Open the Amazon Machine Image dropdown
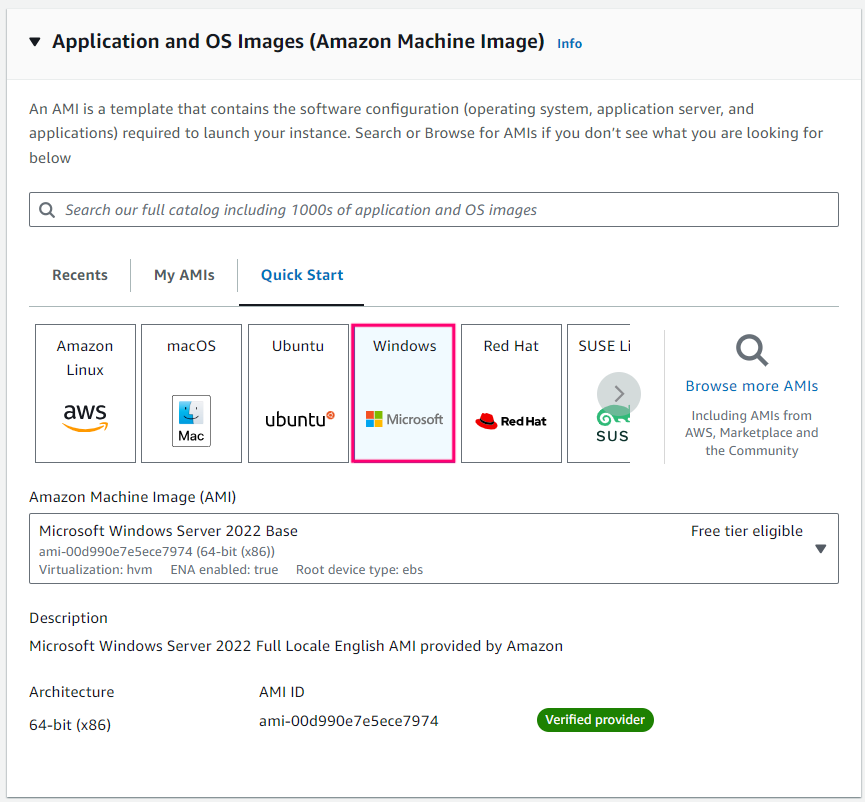Image resolution: width=865 pixels, height=802 pixels. [x=400, y=548]
